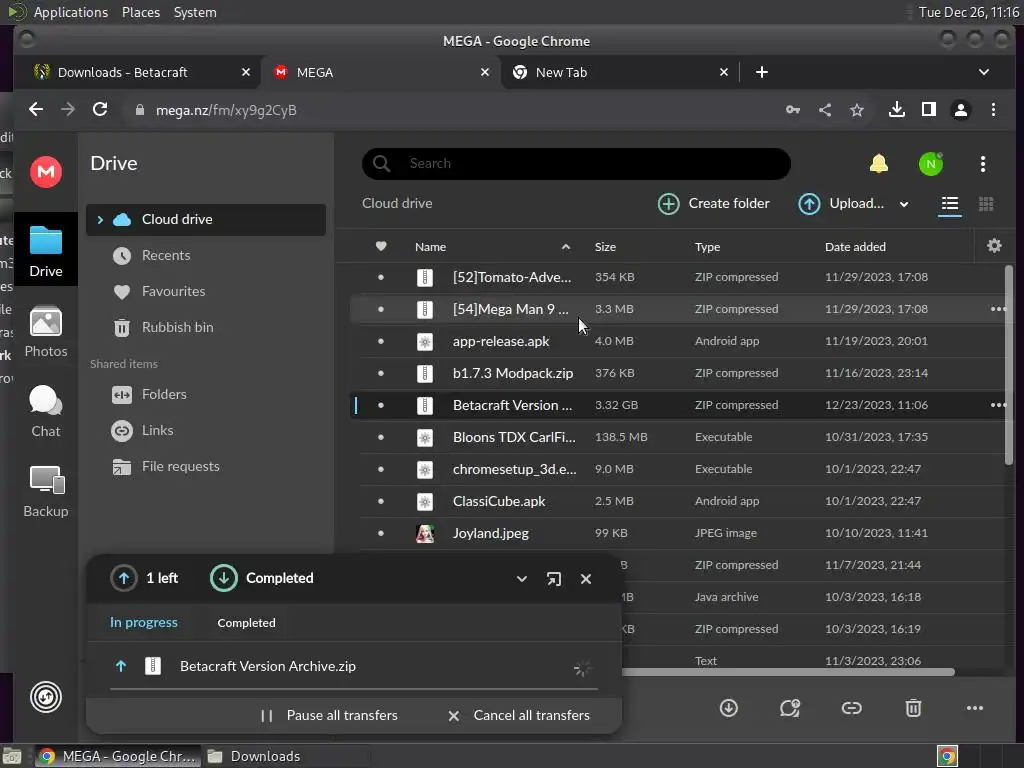Open Links item in sidebar
1024x768 pixels.
point(206,430)
